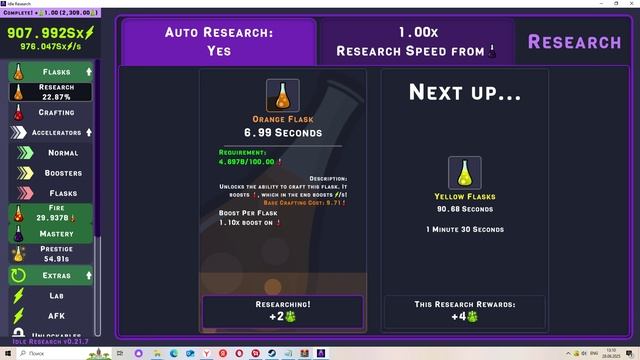Click the lightning bolt icon beside AFK
This screenshot has width=640, height=360.
click(x=18, y=316)
